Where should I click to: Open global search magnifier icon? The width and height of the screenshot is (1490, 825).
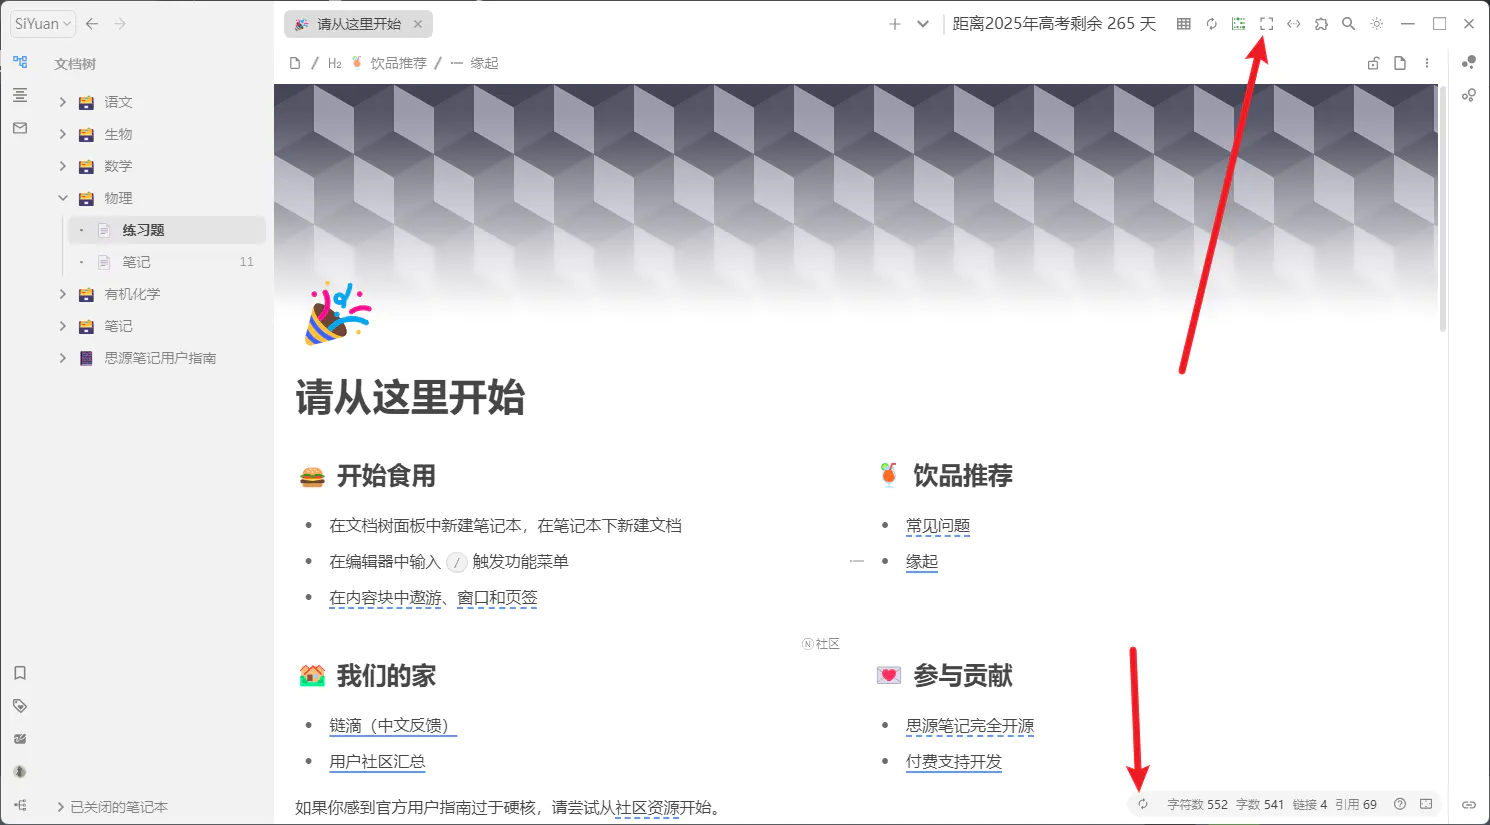[1349, 24]
